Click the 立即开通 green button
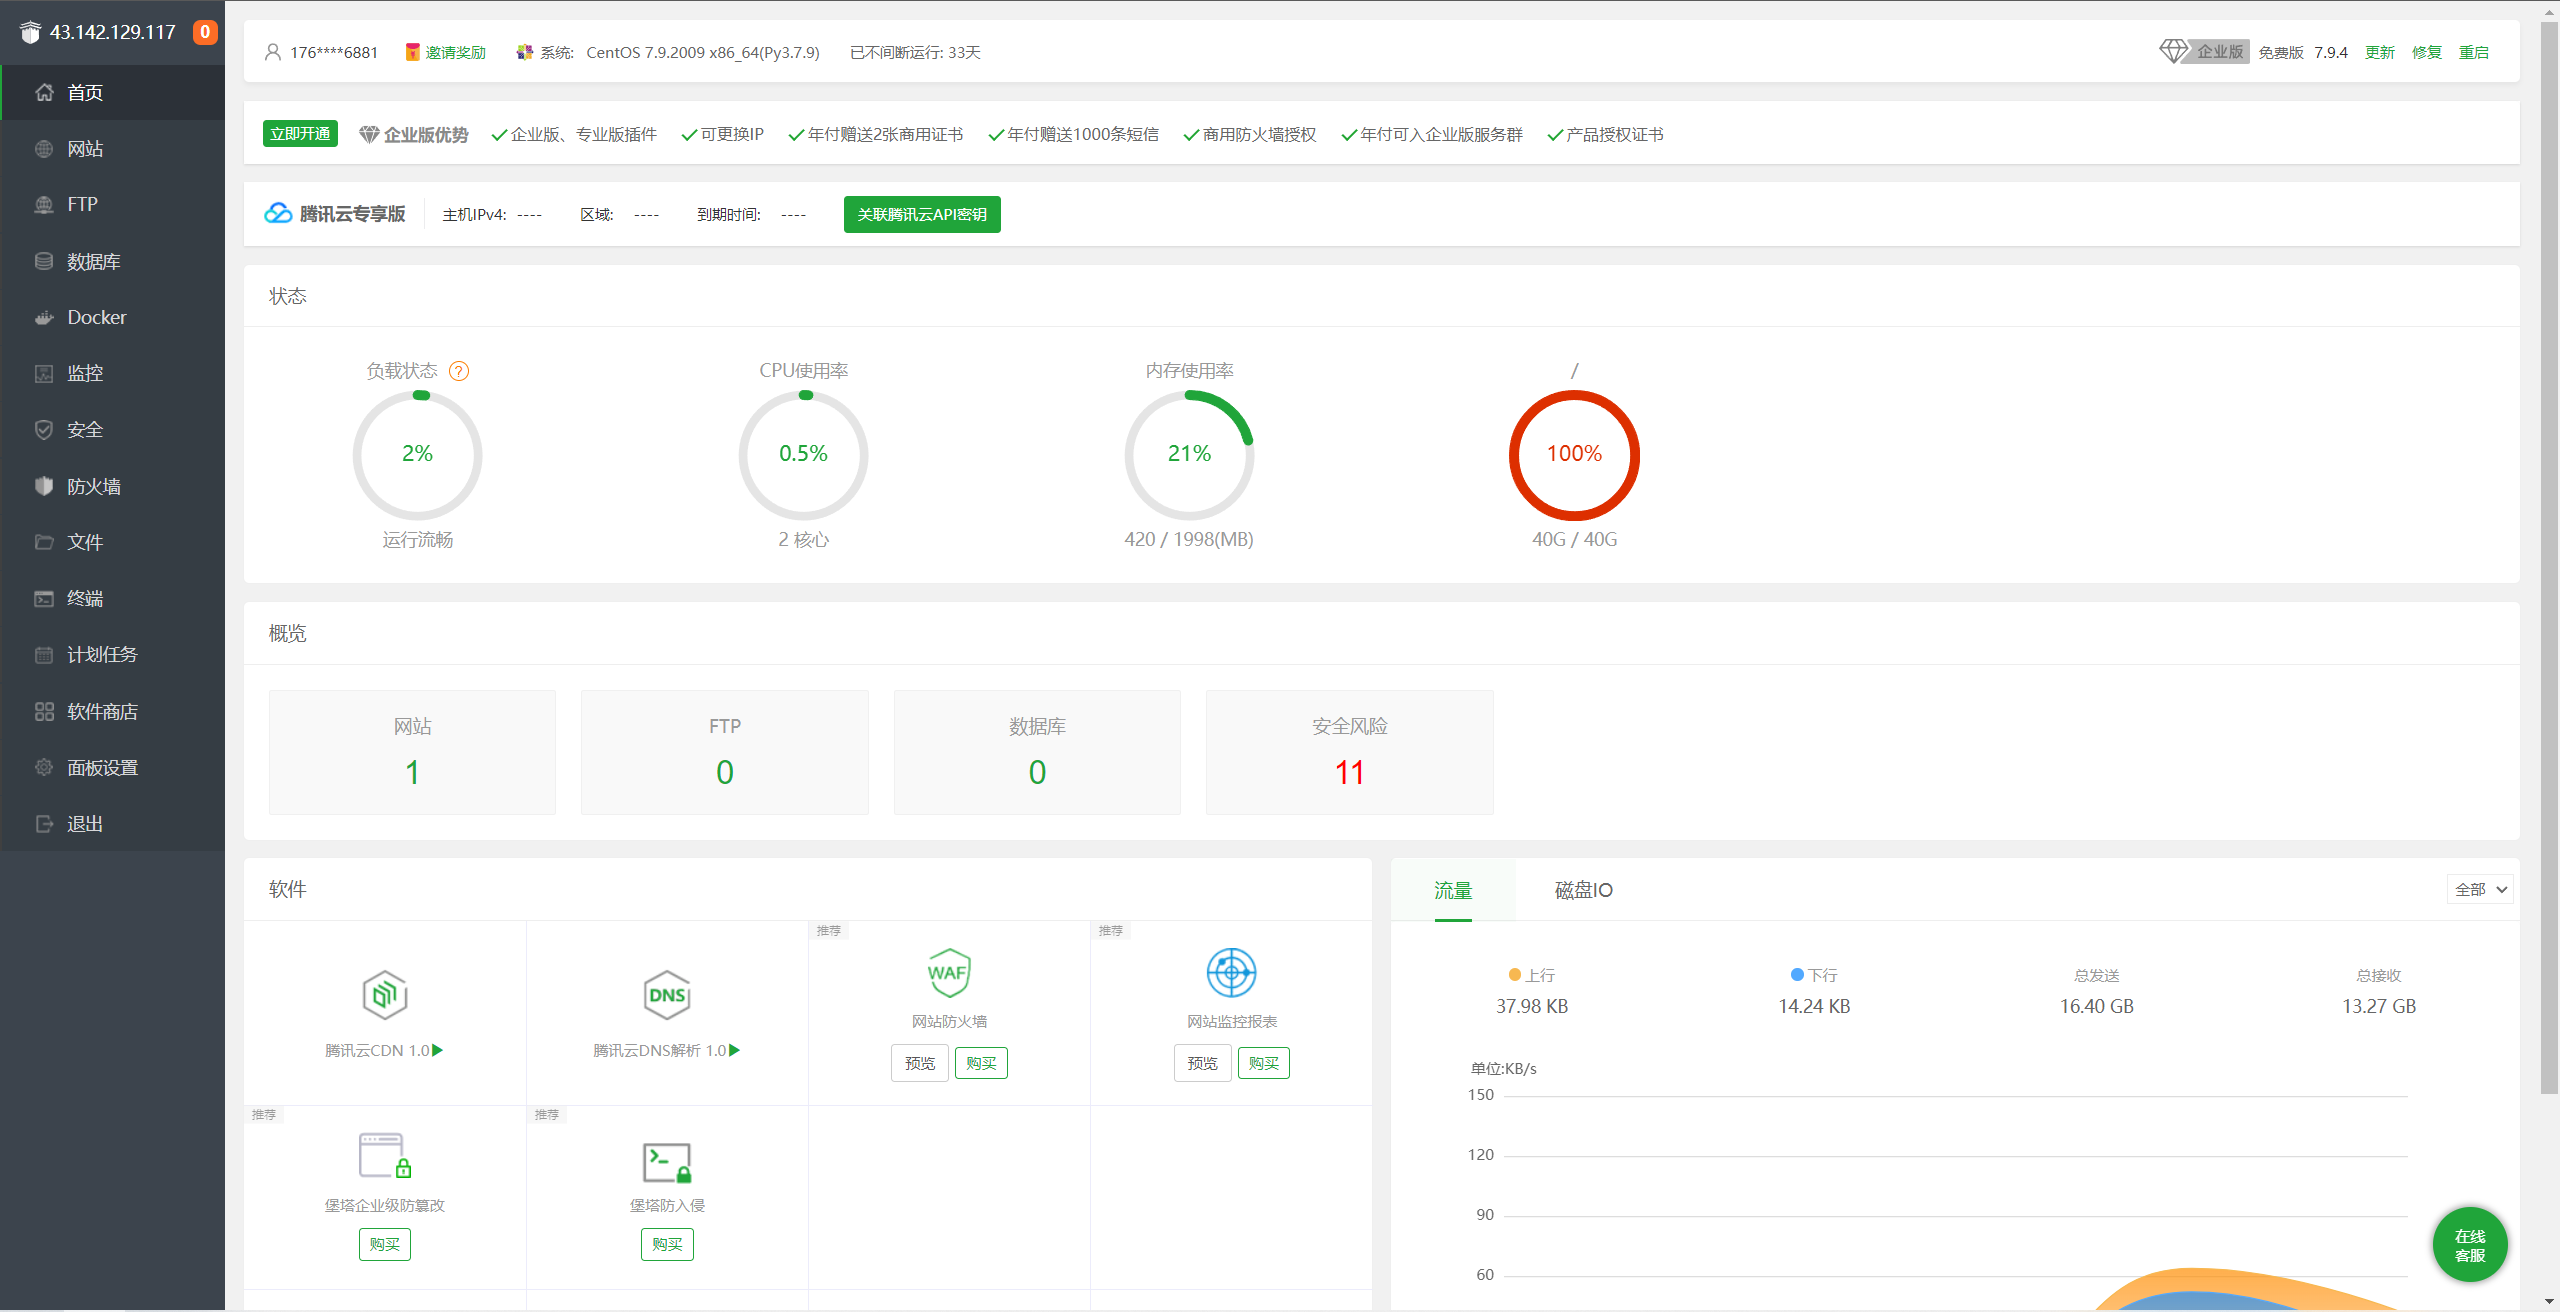 pyautogui.click(x=300, y=134)
